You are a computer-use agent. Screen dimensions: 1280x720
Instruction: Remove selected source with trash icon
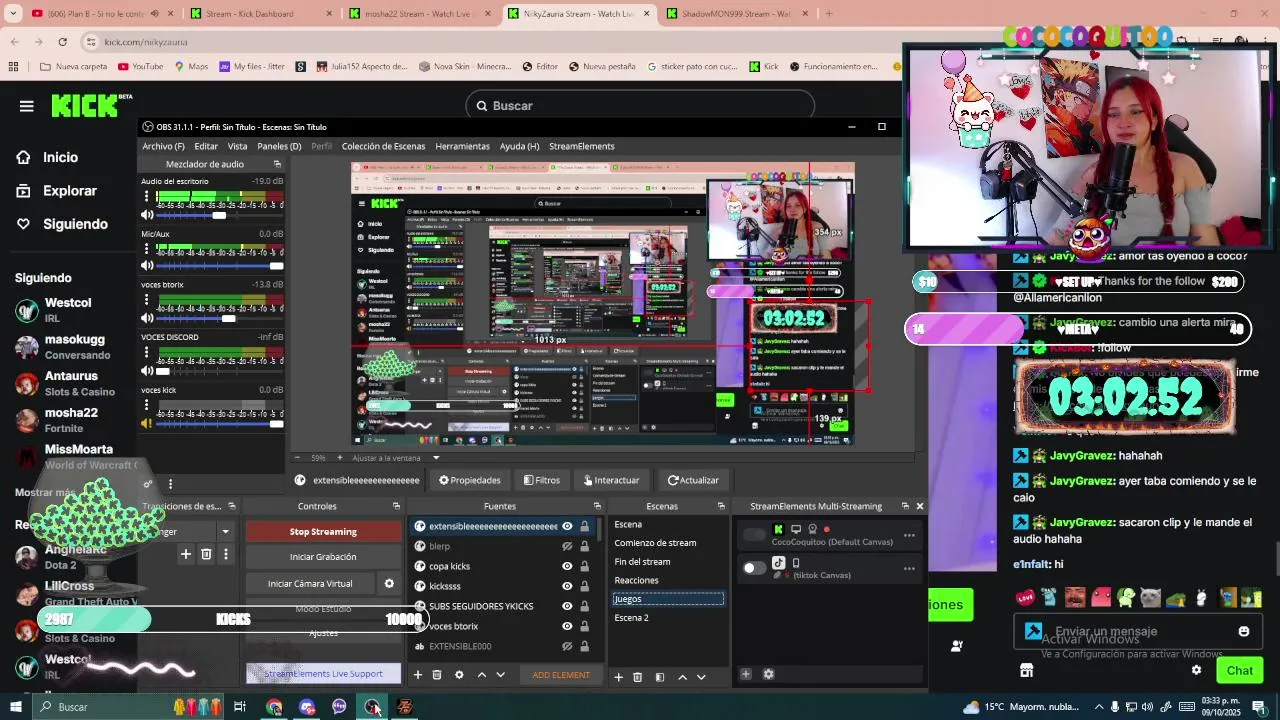(x=437, y=676)
